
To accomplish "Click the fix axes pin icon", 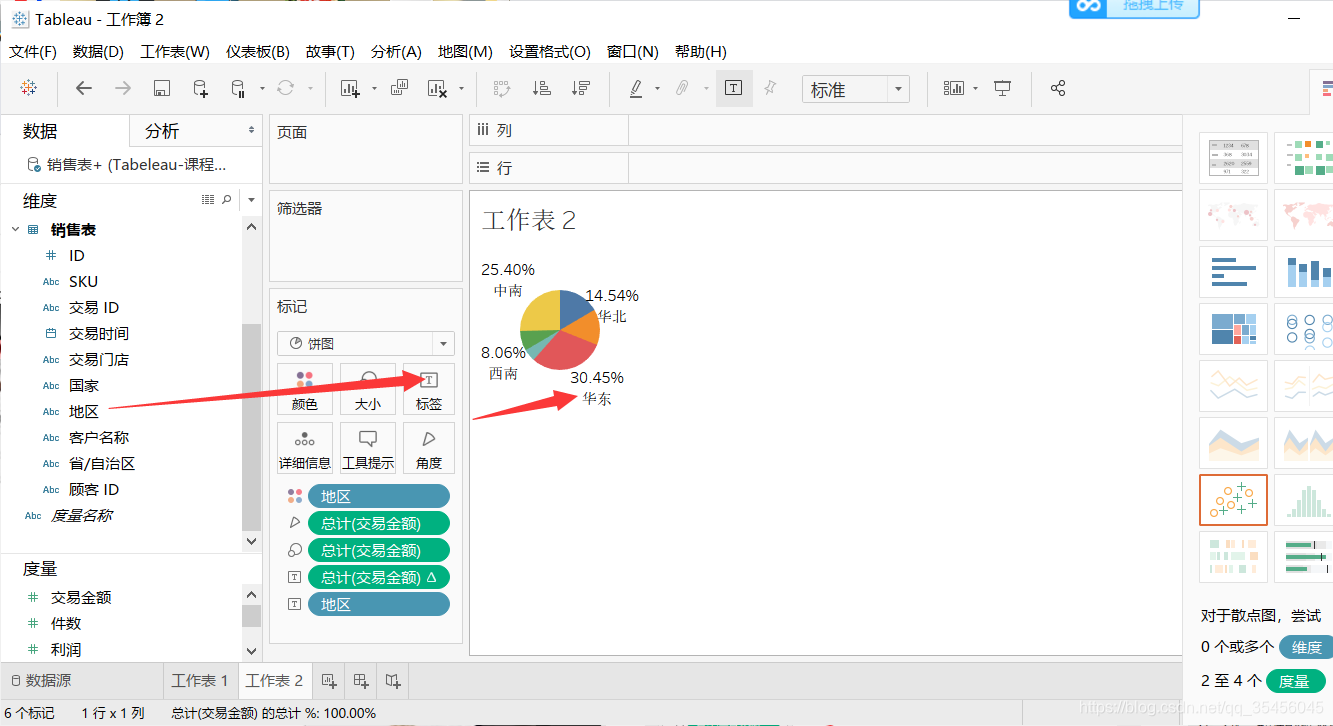I will [770, 88].
